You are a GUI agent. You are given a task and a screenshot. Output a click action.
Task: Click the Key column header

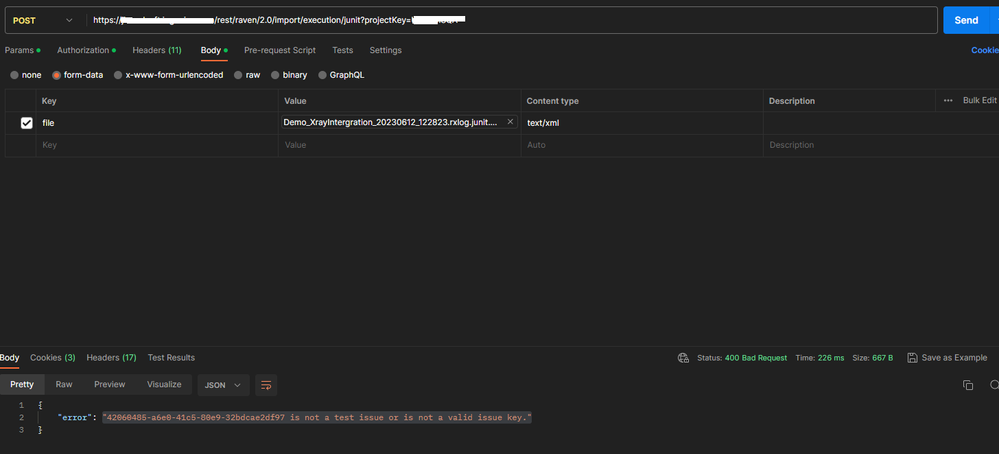pyautogui.click(x=49, y=101)
